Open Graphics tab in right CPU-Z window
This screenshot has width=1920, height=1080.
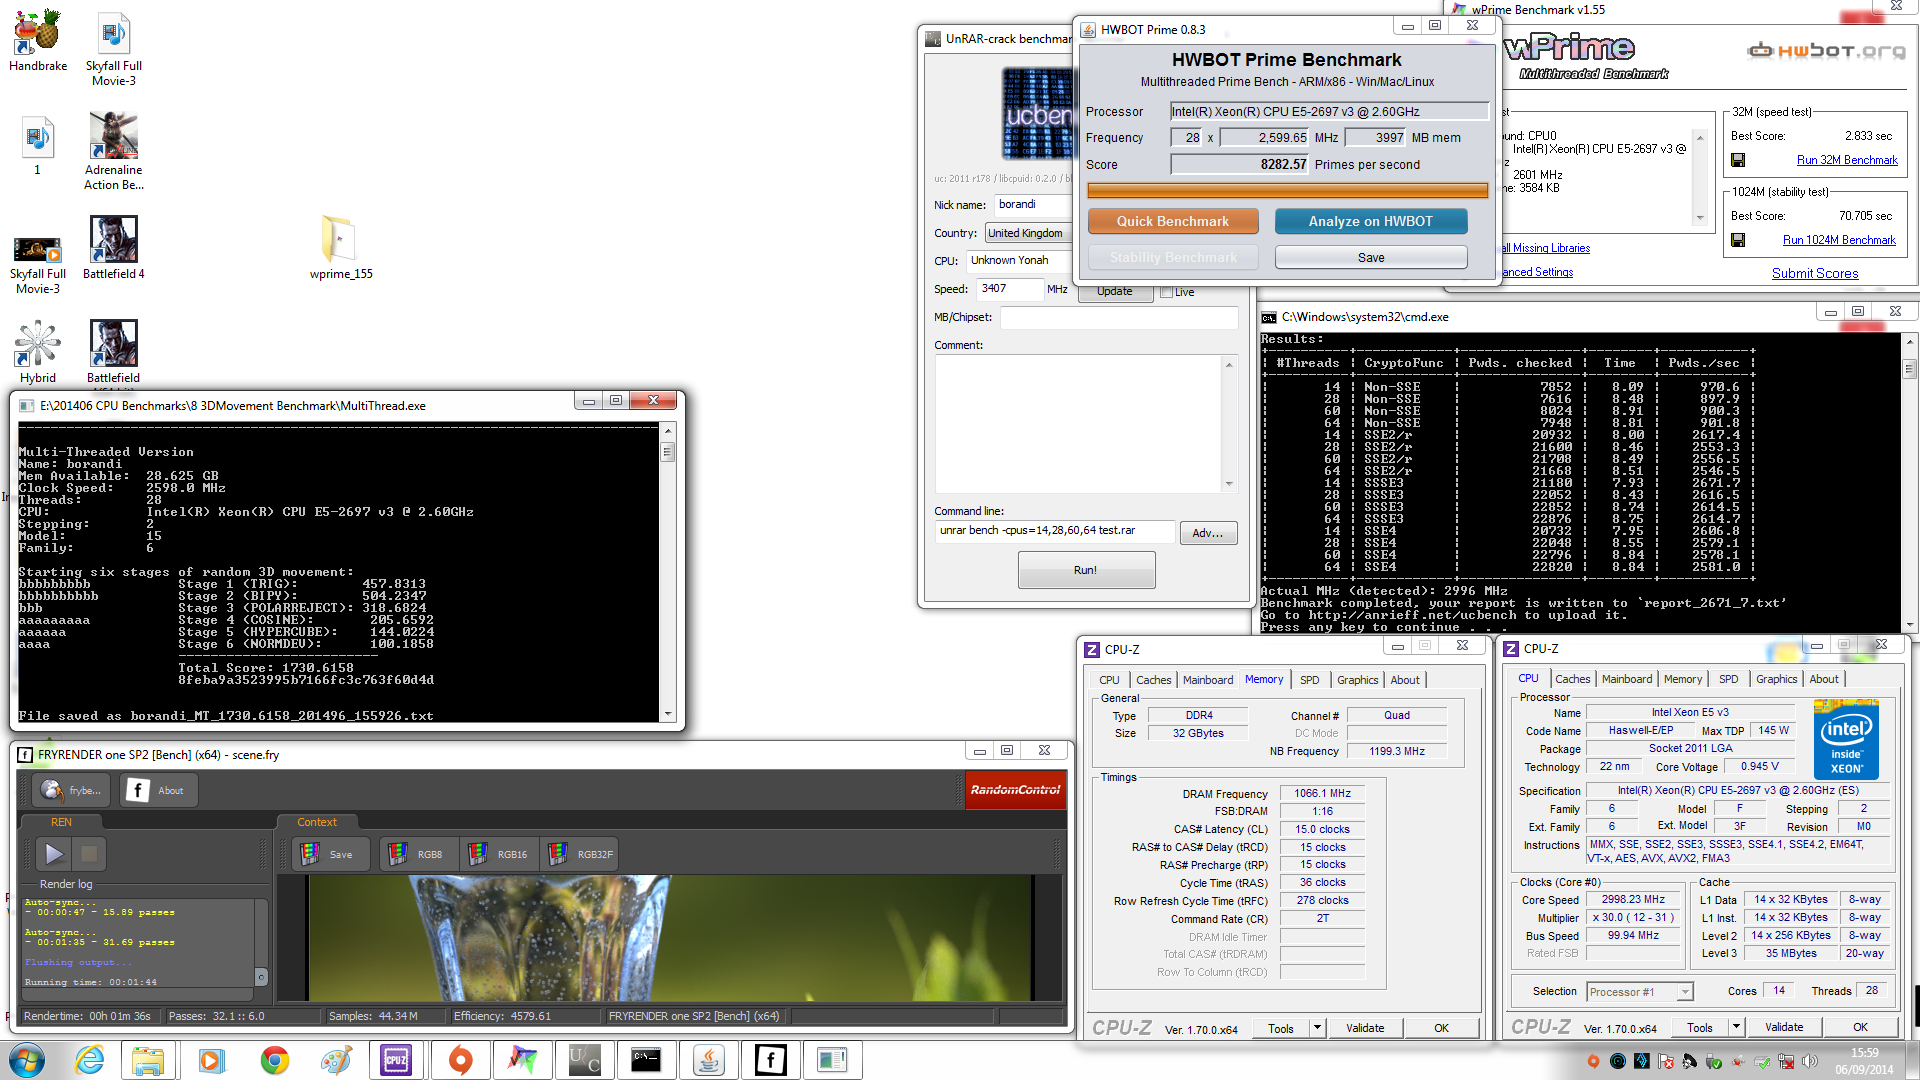coord(1776,679)
